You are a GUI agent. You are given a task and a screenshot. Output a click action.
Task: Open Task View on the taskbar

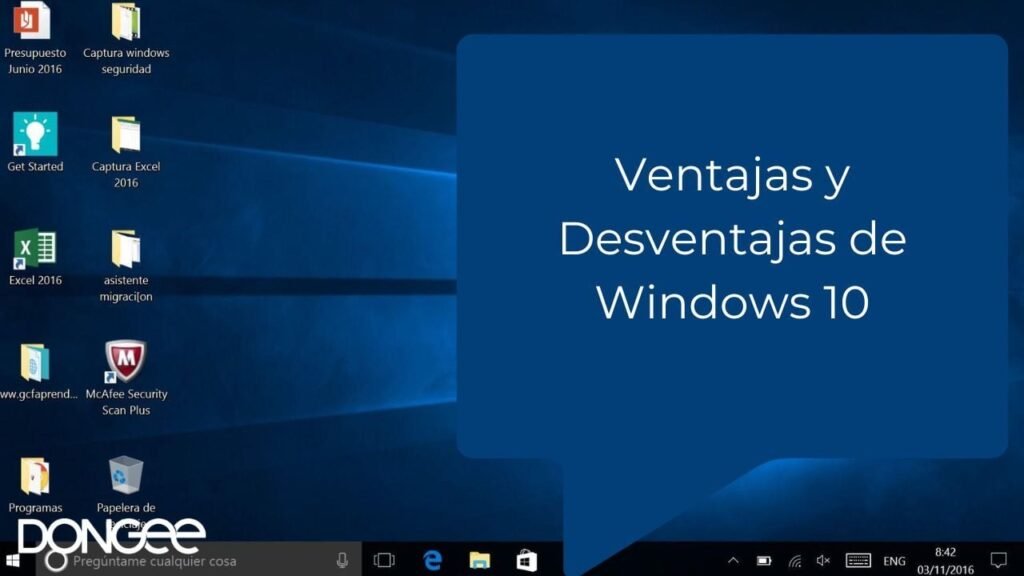384,560
